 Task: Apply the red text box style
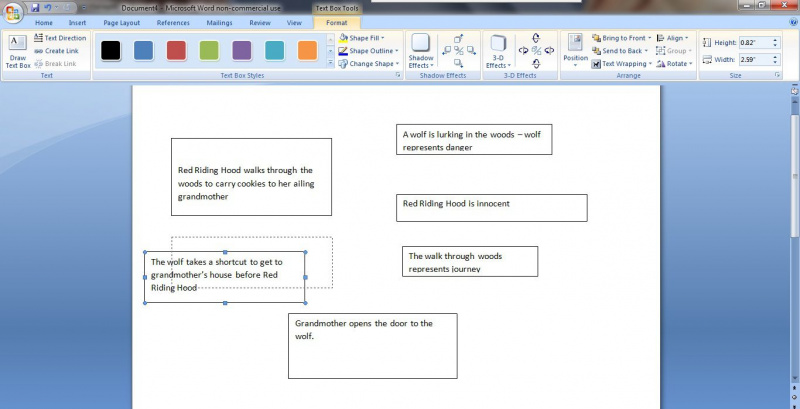(x=176, y=50)
